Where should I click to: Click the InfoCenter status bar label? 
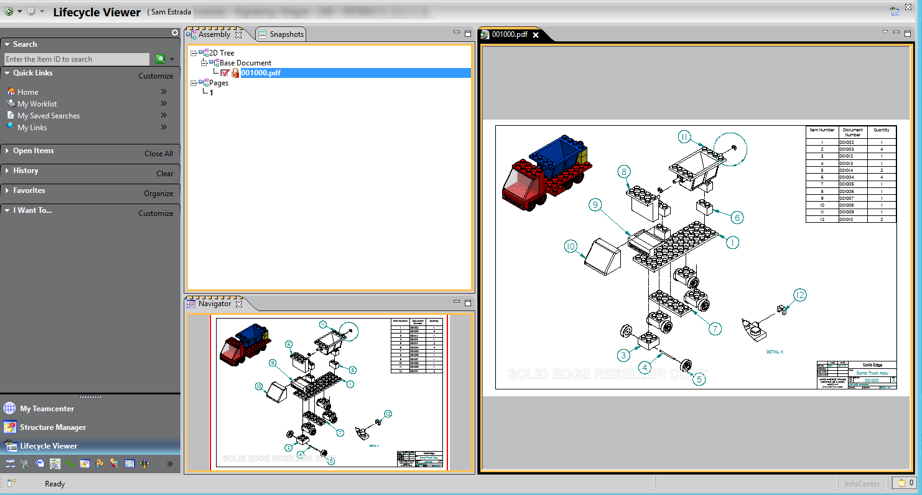pyautogui.click(x=861, y=483)
